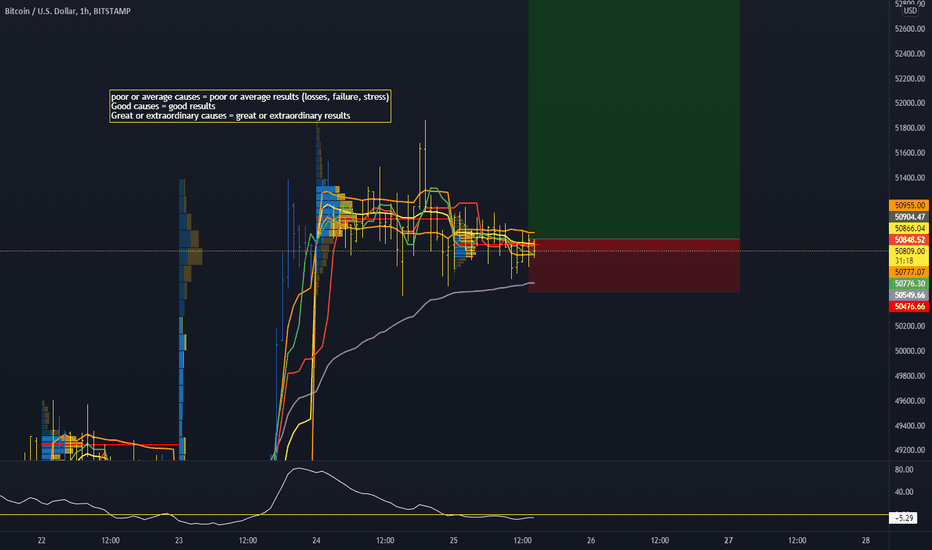This screenshot has width=932, height=550.
Task: Click the orange 50955.00 price label
Action: click(909, 205)
